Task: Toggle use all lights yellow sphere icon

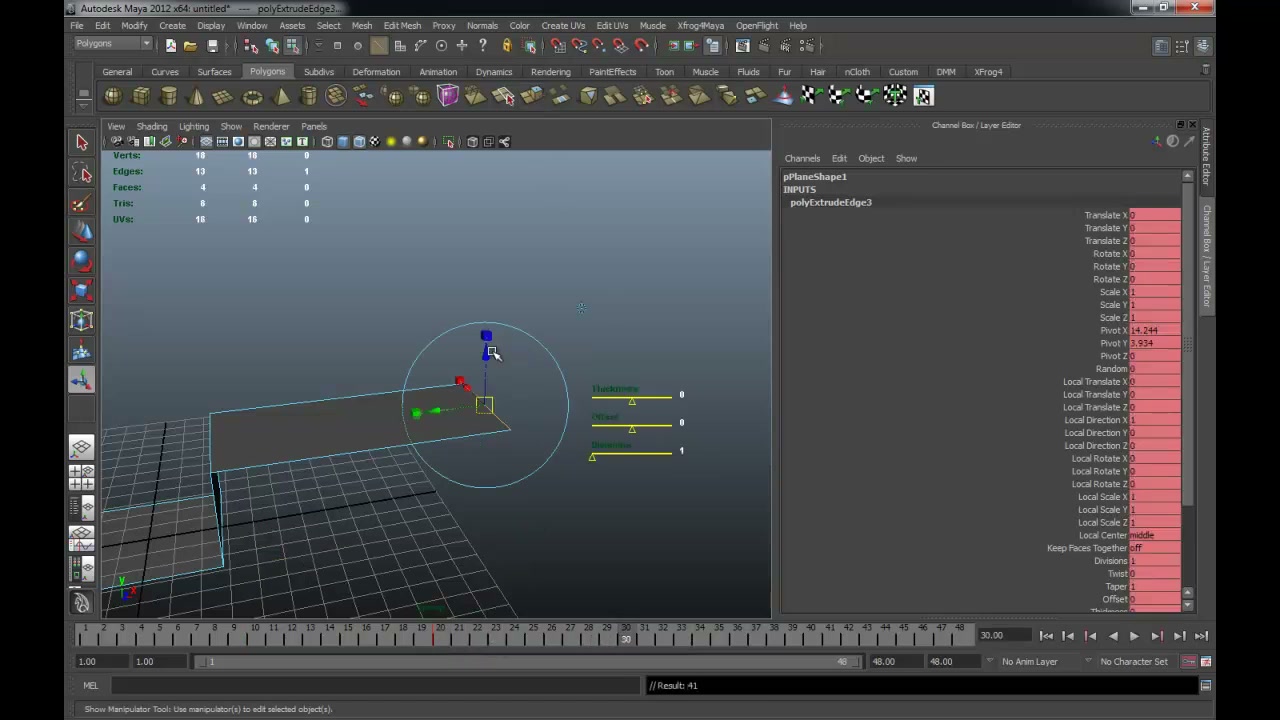Action: click(x=390, y=142)
